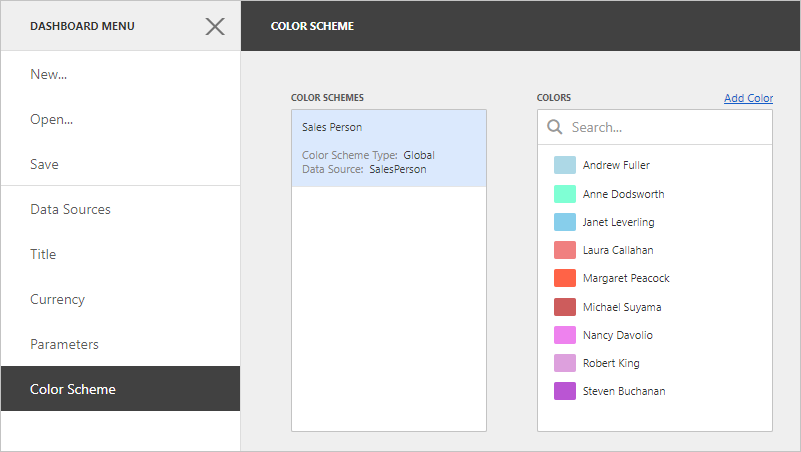This screenshot has height=452, width=801.
Task: Select Michael Suyama's indian red swatch
Action: click(564, 307)
